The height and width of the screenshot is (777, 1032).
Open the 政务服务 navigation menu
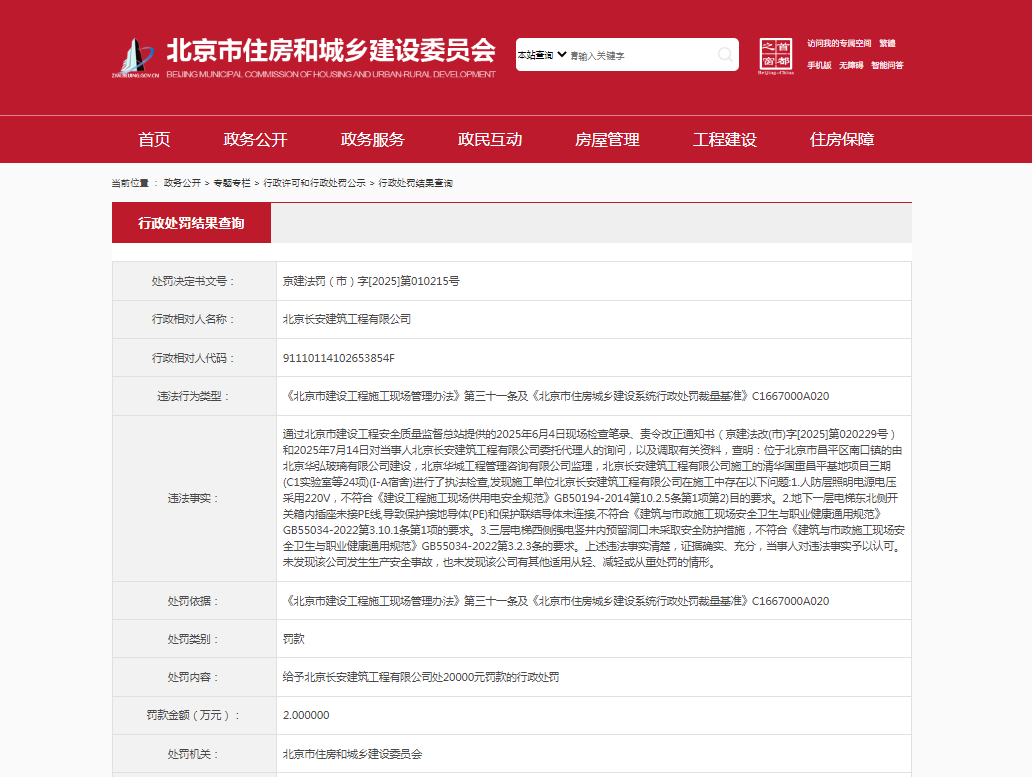pos(372,140)
